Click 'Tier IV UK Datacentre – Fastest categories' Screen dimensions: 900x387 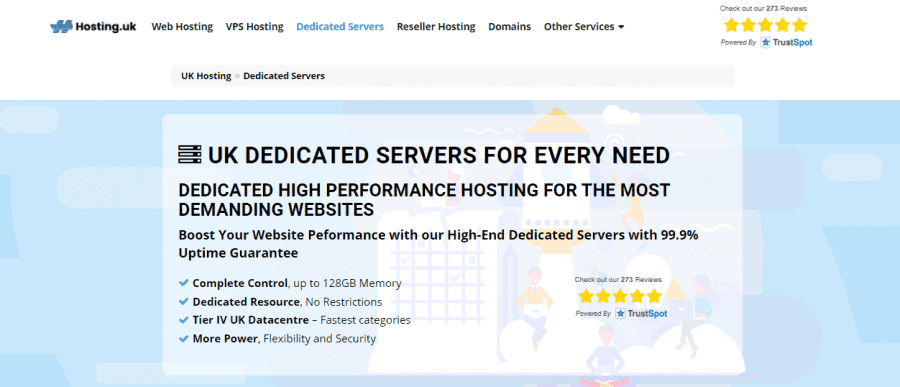pos(301,320)
